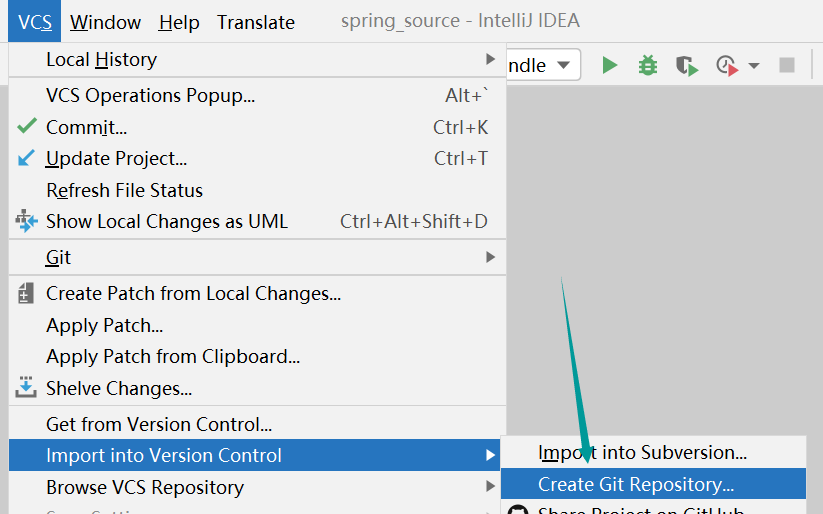Open the Help menu
This screenshot has width=823, height=514.
(x=179, y=22)
